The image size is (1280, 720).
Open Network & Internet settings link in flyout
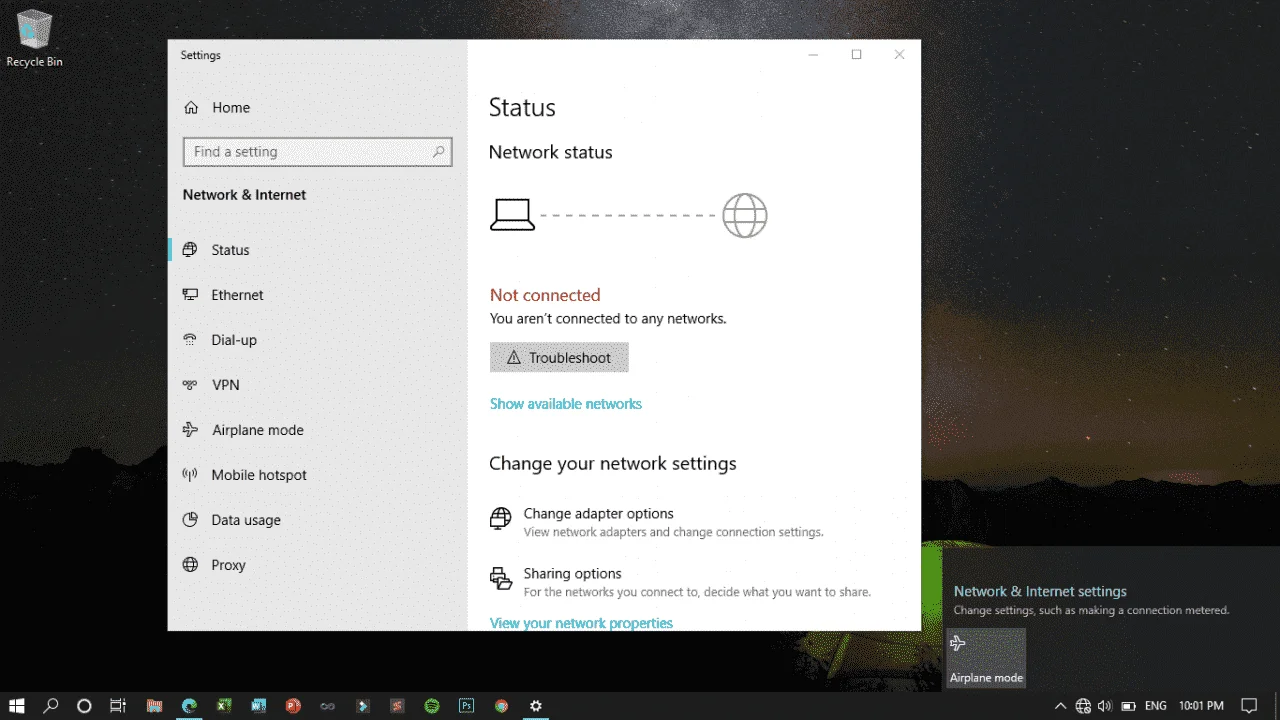(x=1040, y=591)
